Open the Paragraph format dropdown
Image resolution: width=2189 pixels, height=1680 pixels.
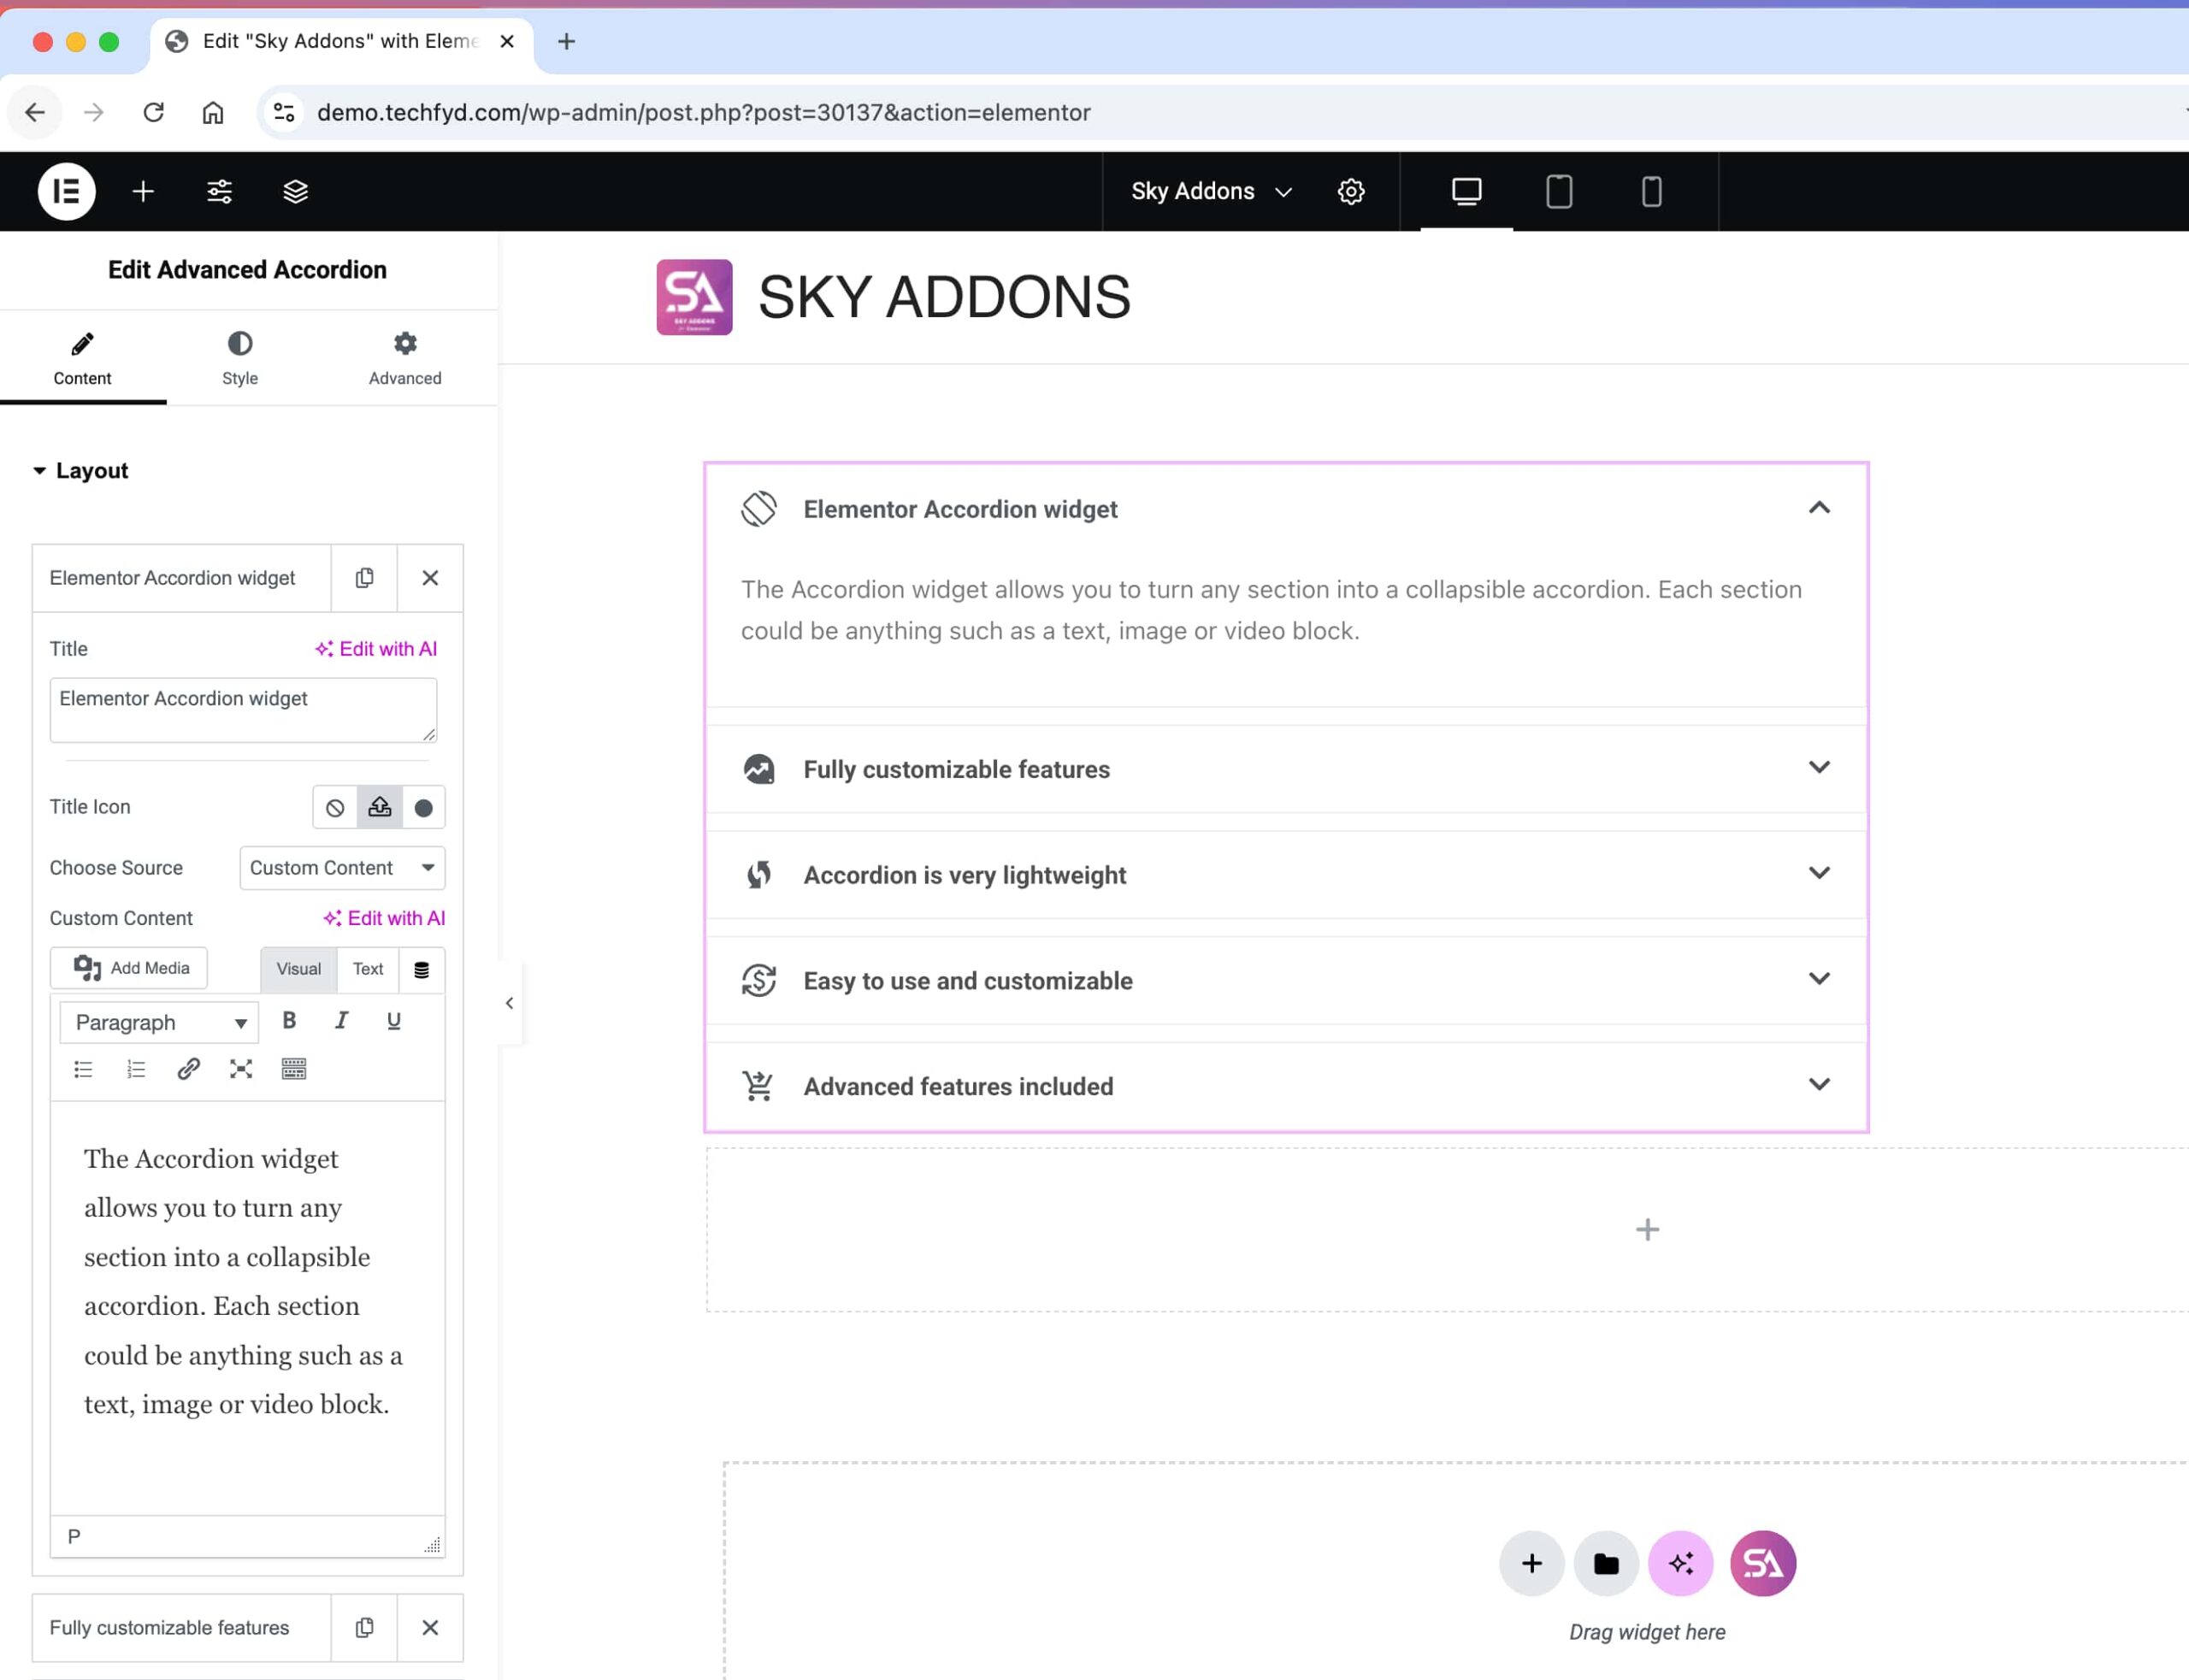[159, 1022]
